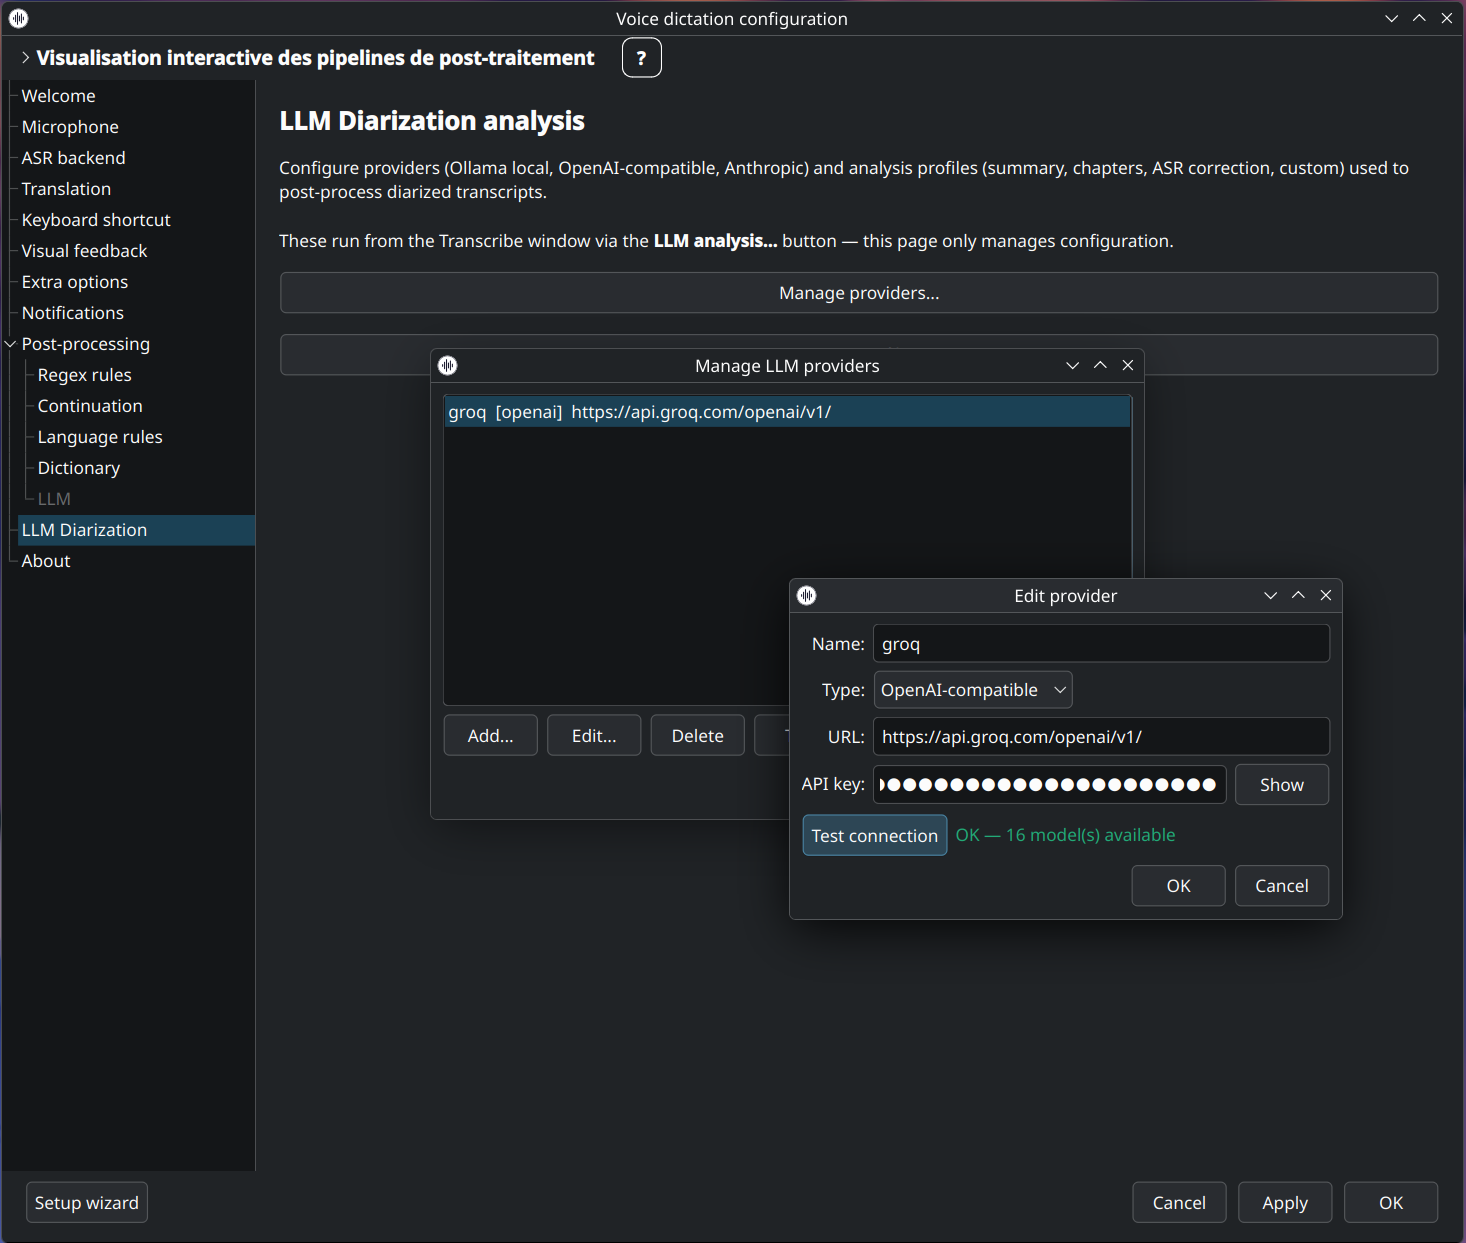Open the Type dropdown OpenAI-compatible
The height and width of the screenshot is (1243, 1466).
[973, 690]
